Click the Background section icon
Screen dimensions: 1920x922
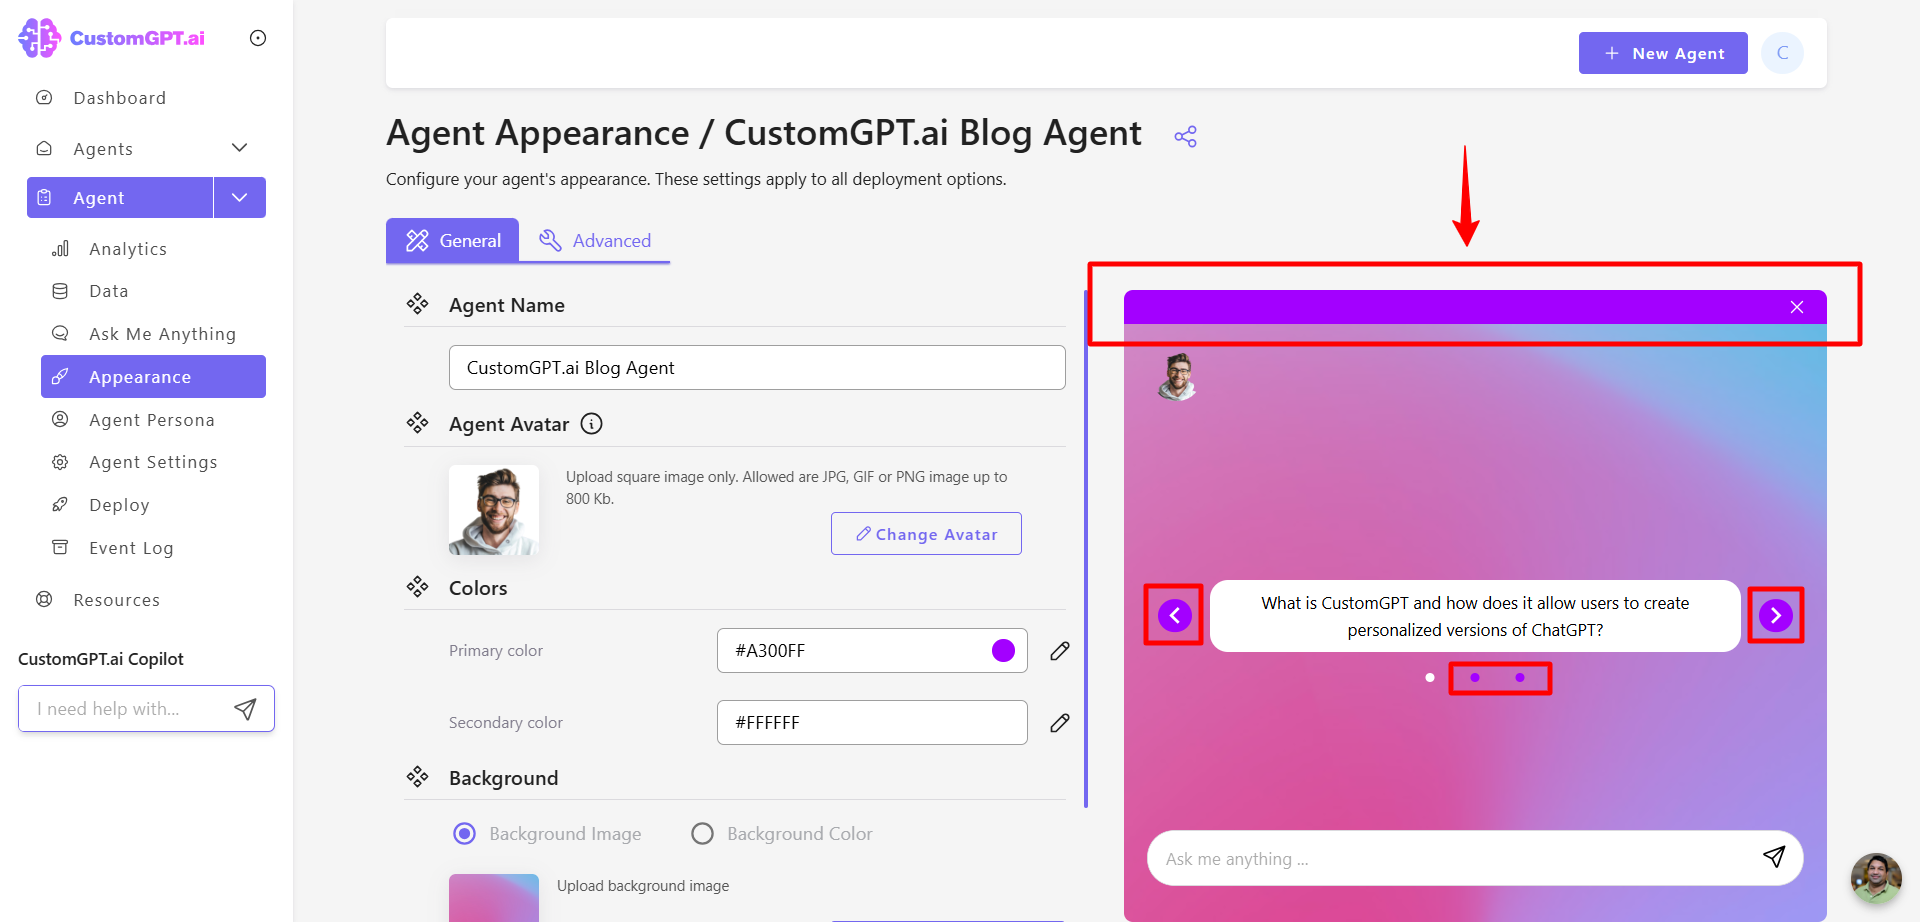click(418, 777)
